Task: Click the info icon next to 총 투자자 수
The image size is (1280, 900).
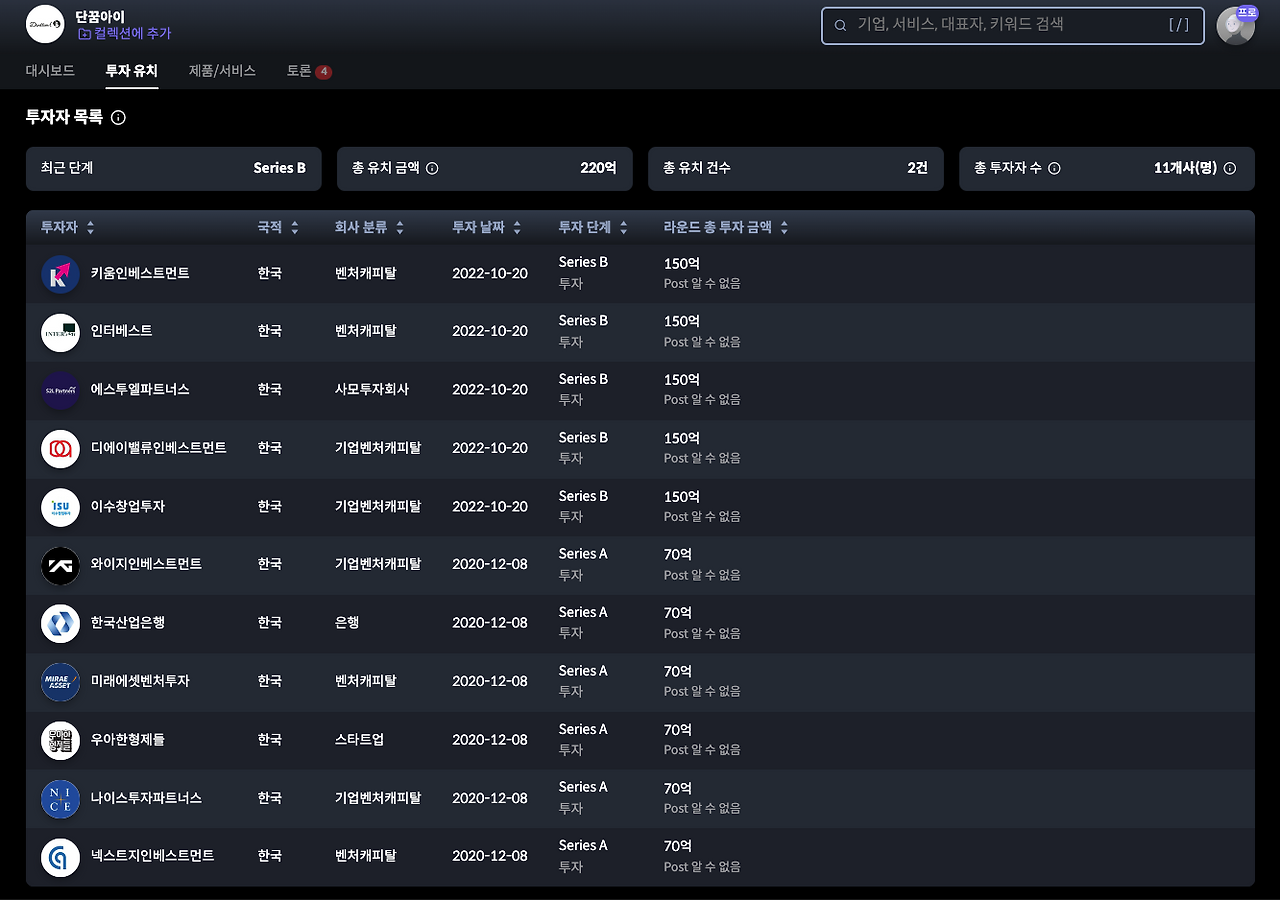Action: tap(1054, 168)
